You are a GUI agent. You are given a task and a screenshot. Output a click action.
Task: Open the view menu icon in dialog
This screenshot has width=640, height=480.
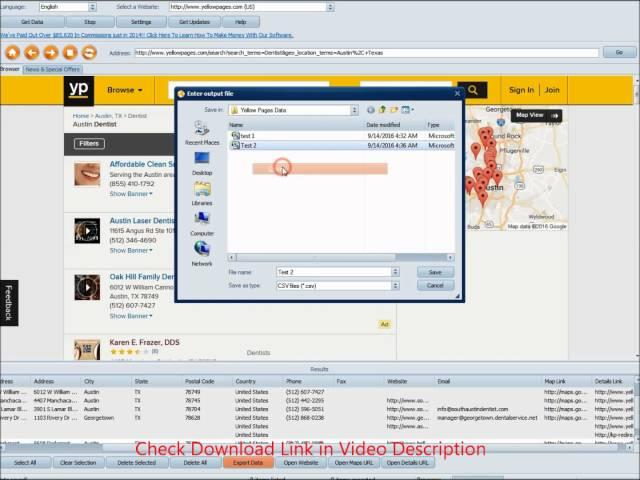[407, 110]
